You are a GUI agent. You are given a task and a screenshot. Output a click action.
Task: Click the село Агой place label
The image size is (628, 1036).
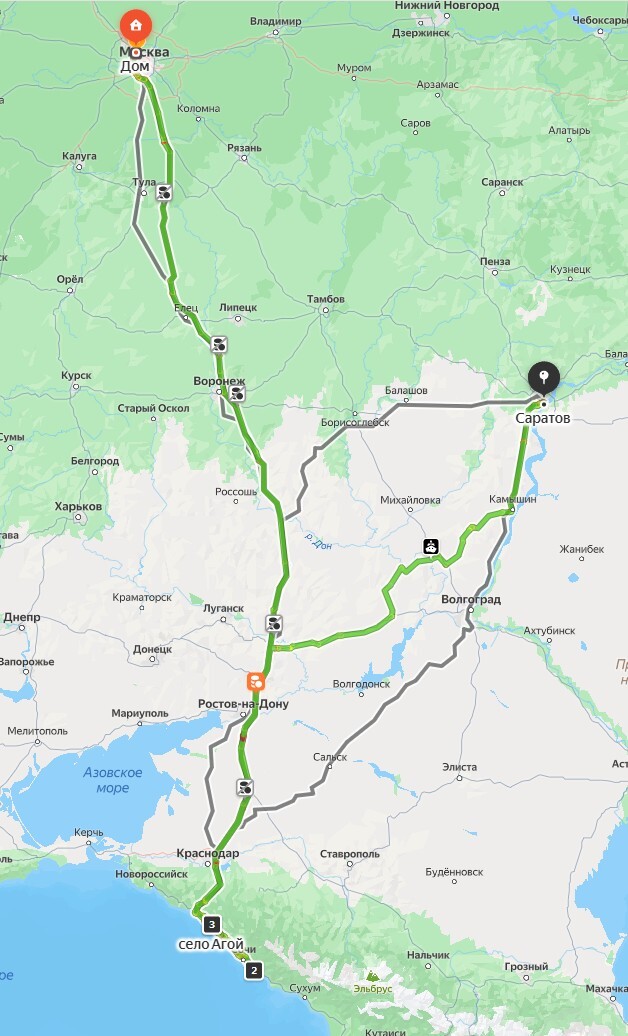(x=211, y=944)
